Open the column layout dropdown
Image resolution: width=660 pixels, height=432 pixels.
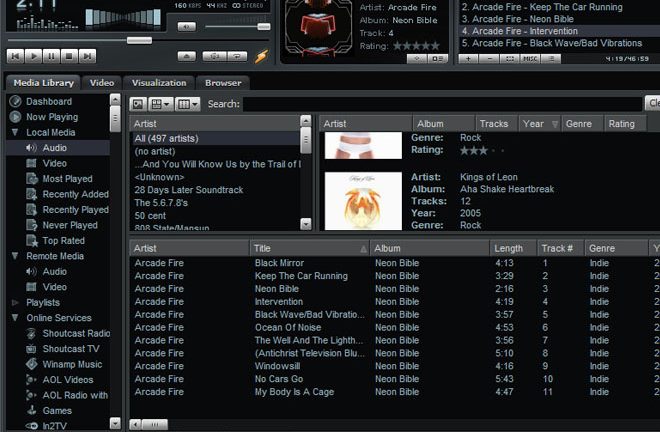pos(188,104)
